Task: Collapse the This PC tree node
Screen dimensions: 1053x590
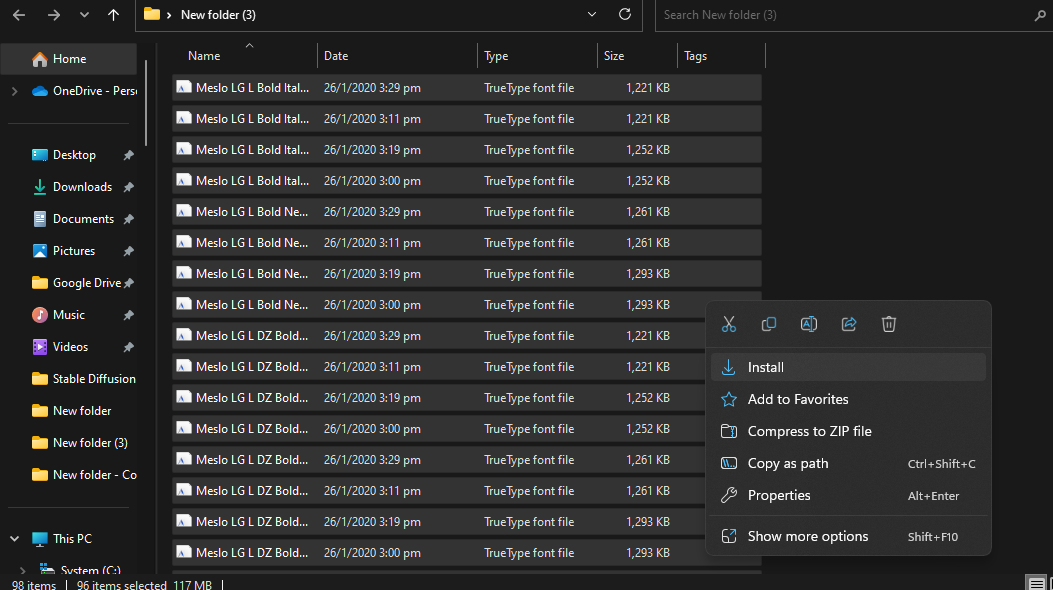Action: [14, 539]
